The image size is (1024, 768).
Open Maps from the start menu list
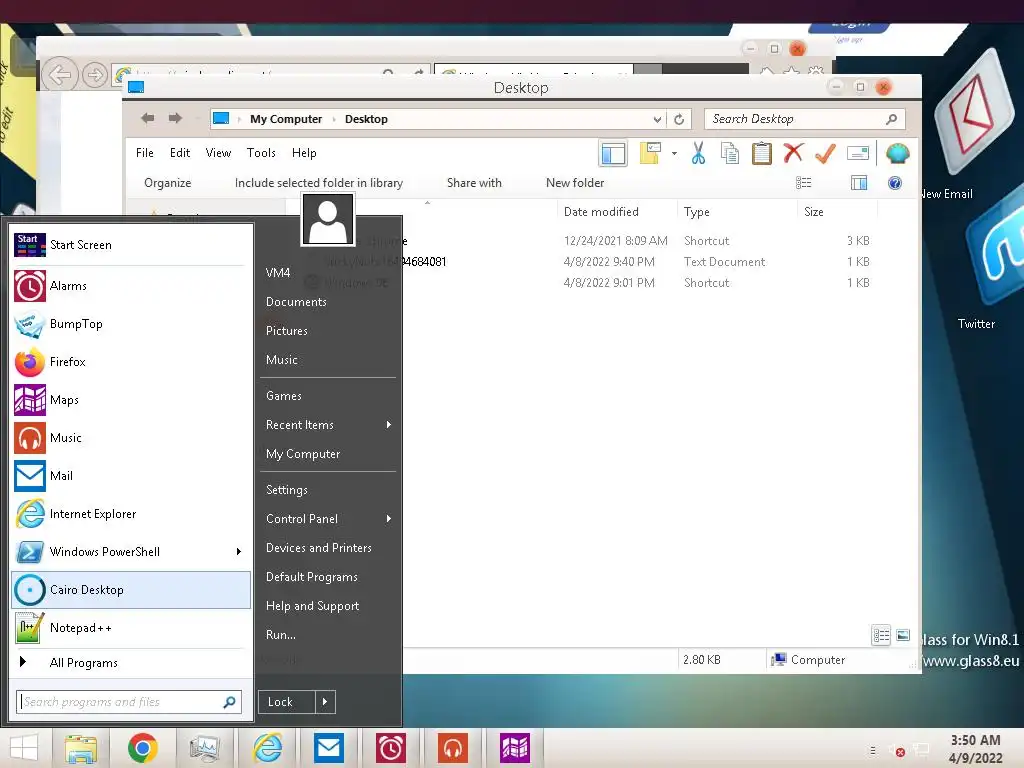[131, 400]
